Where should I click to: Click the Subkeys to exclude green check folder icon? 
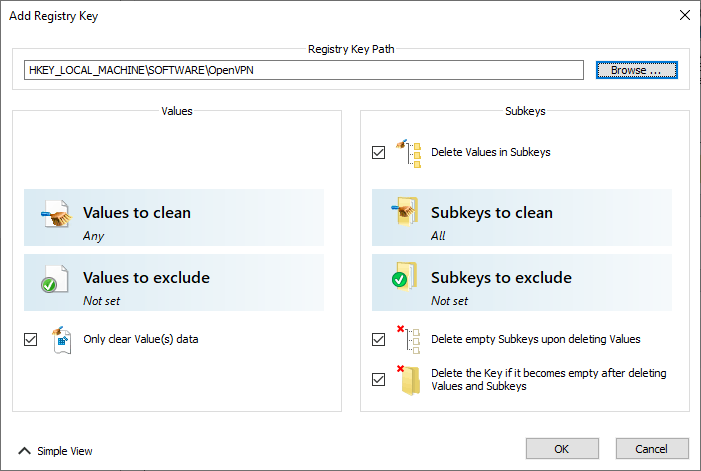(x=404, y=277)
